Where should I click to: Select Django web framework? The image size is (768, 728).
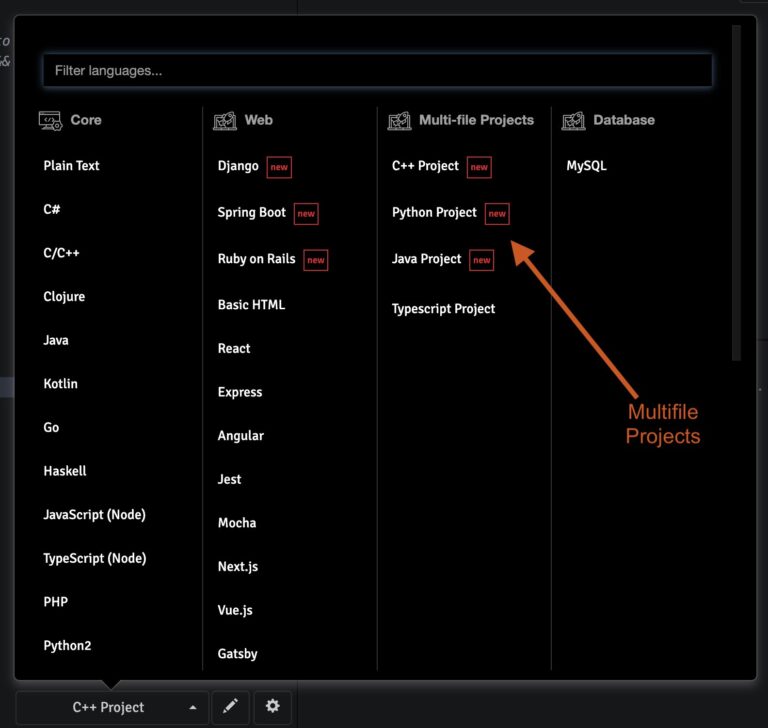pos(238,166)
